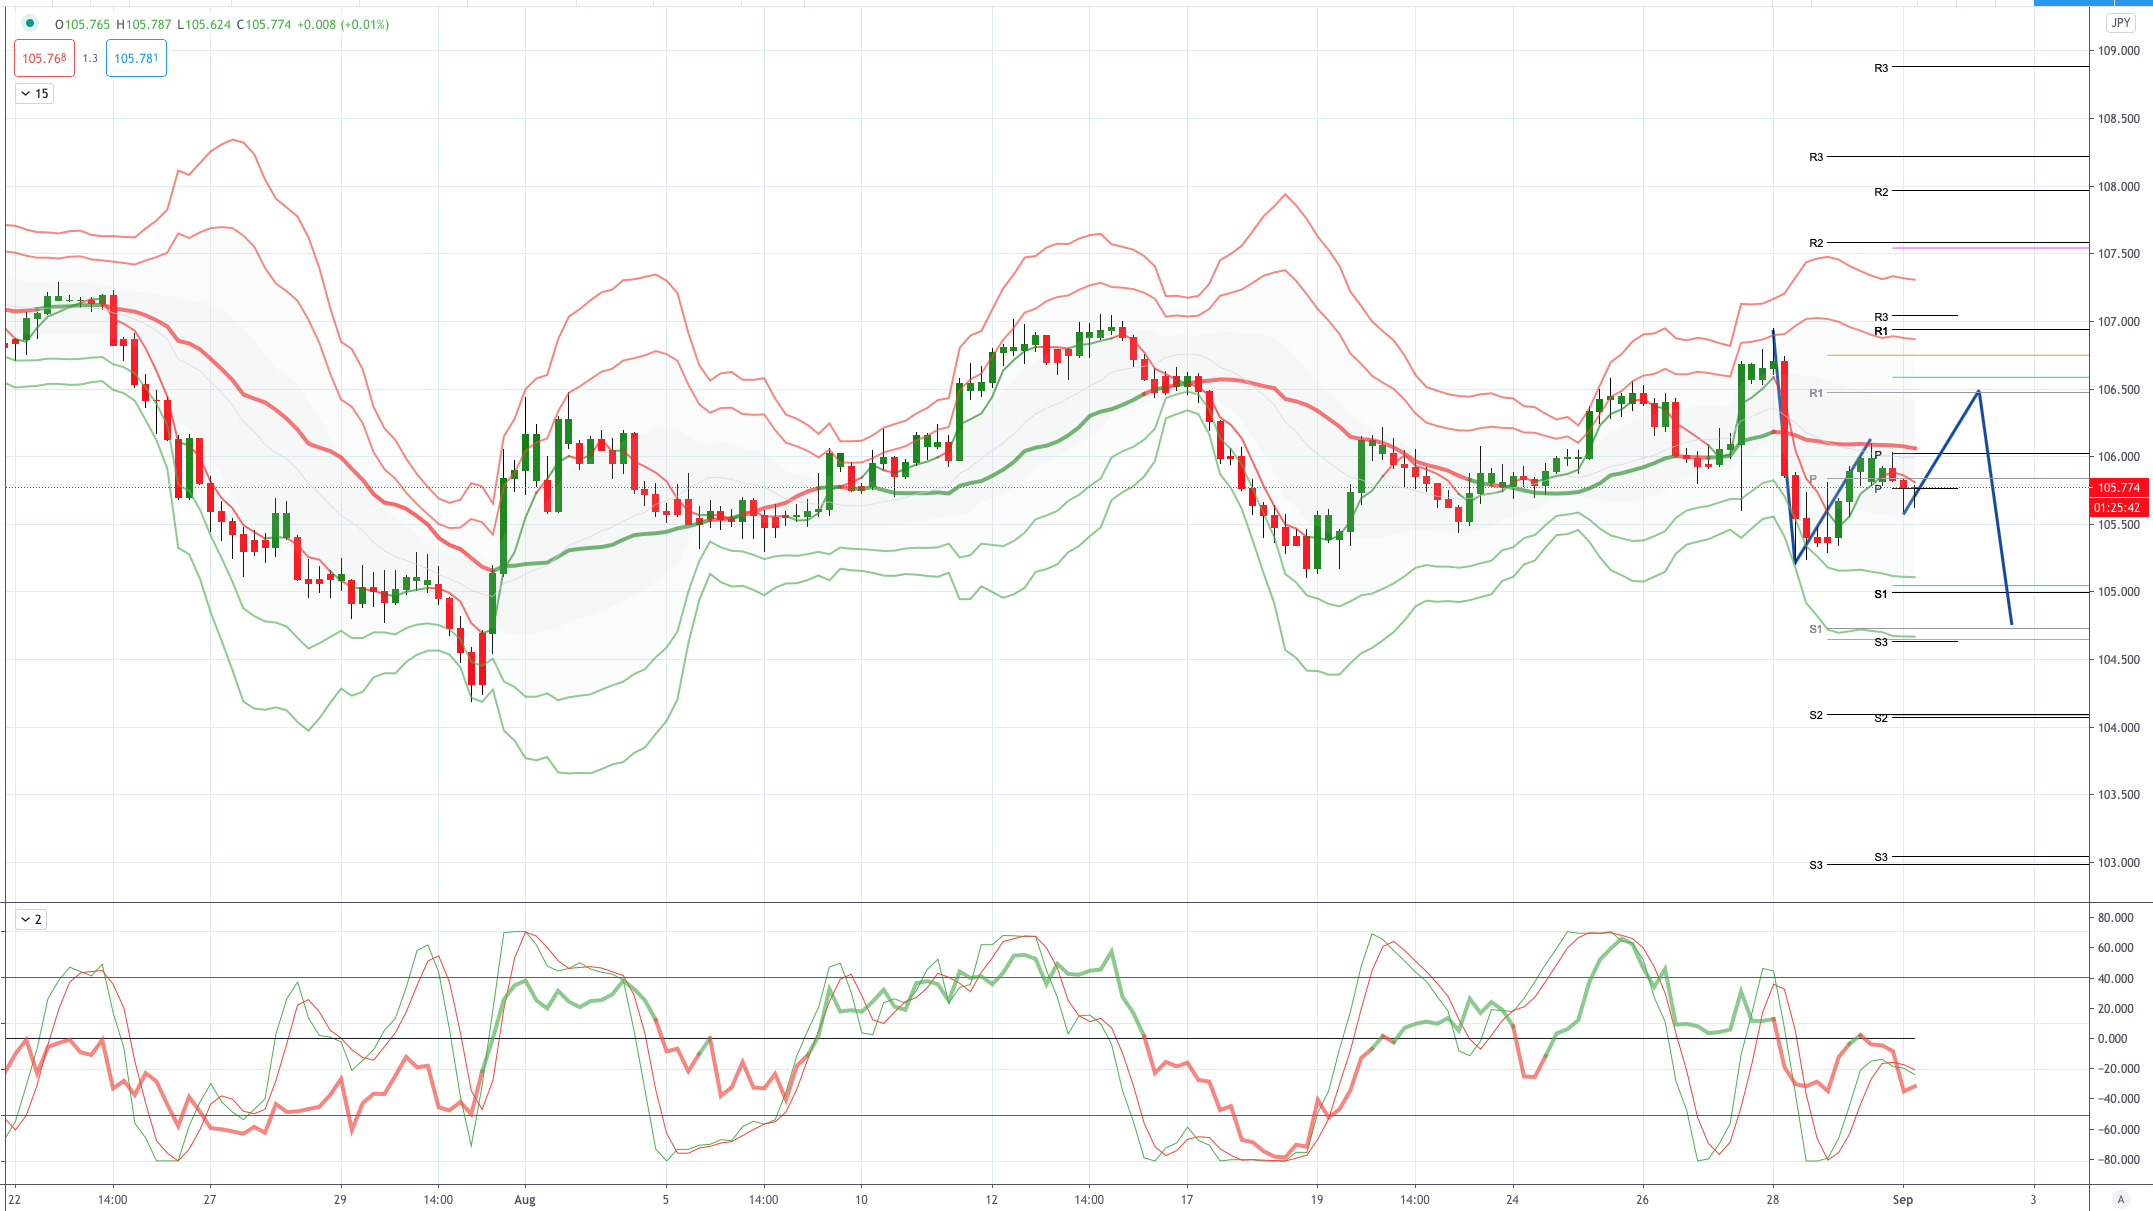Click the 108.000 price axis label
Image resolution: width=2153 pixels, height=1211 pixels.
pyautogui.click(x=2119, y=187)
